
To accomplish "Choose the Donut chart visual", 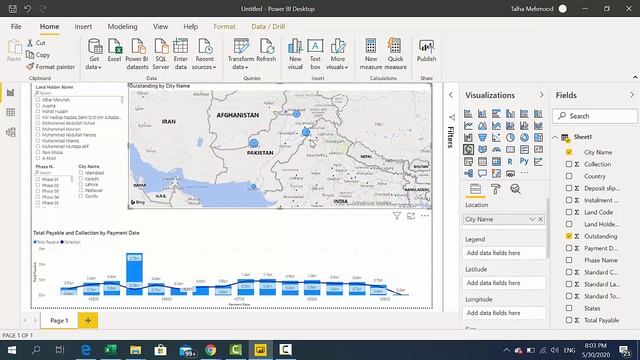I will 524,138.
